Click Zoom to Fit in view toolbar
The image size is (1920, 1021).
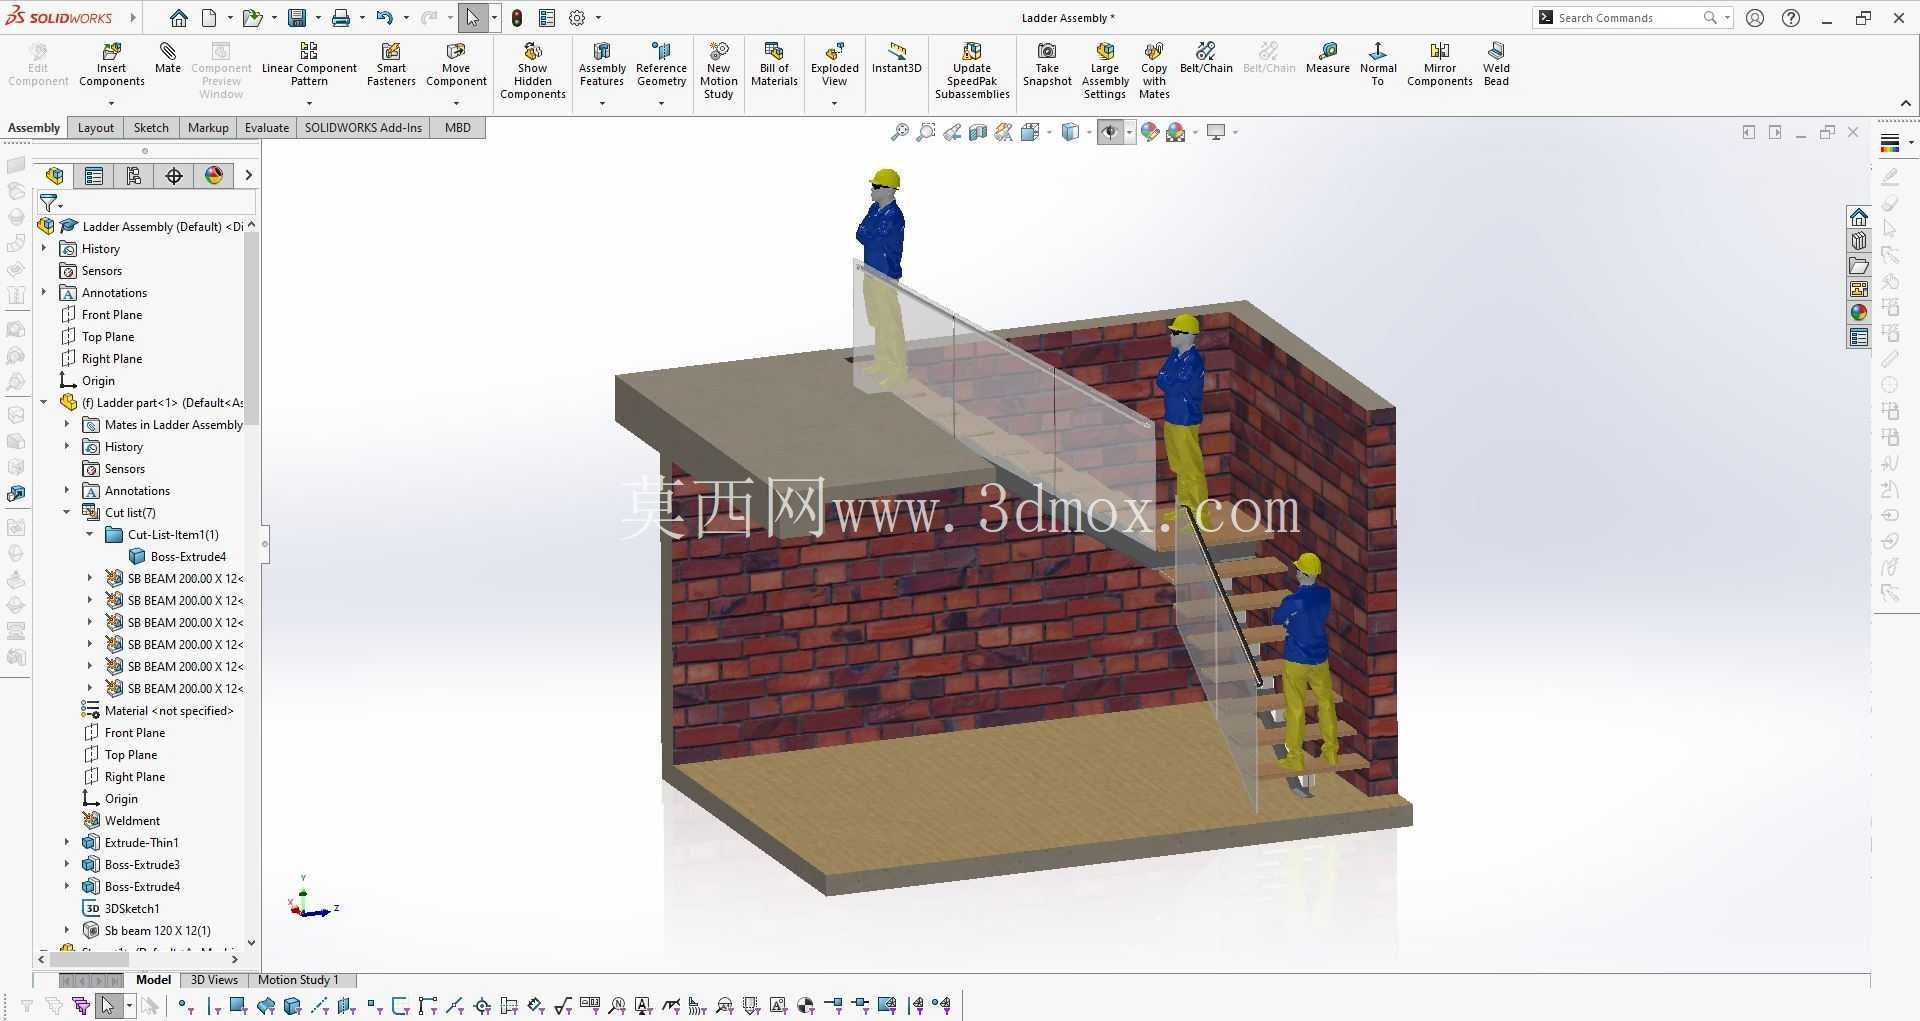[x=900, y=132]
